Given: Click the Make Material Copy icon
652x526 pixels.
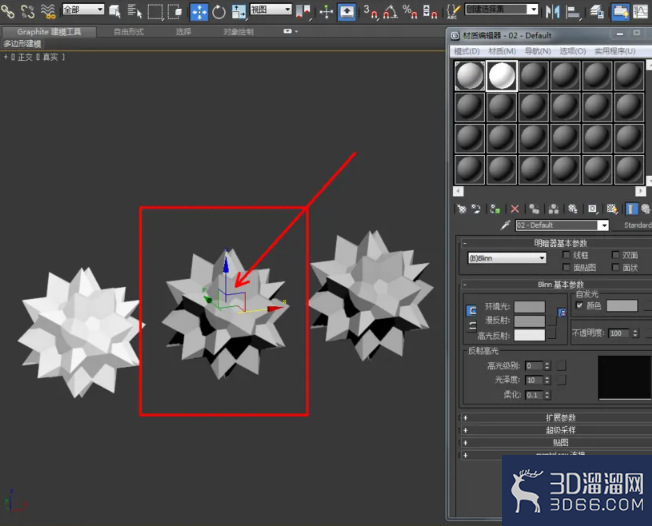Looking at the screenshot, I should 534,209.
